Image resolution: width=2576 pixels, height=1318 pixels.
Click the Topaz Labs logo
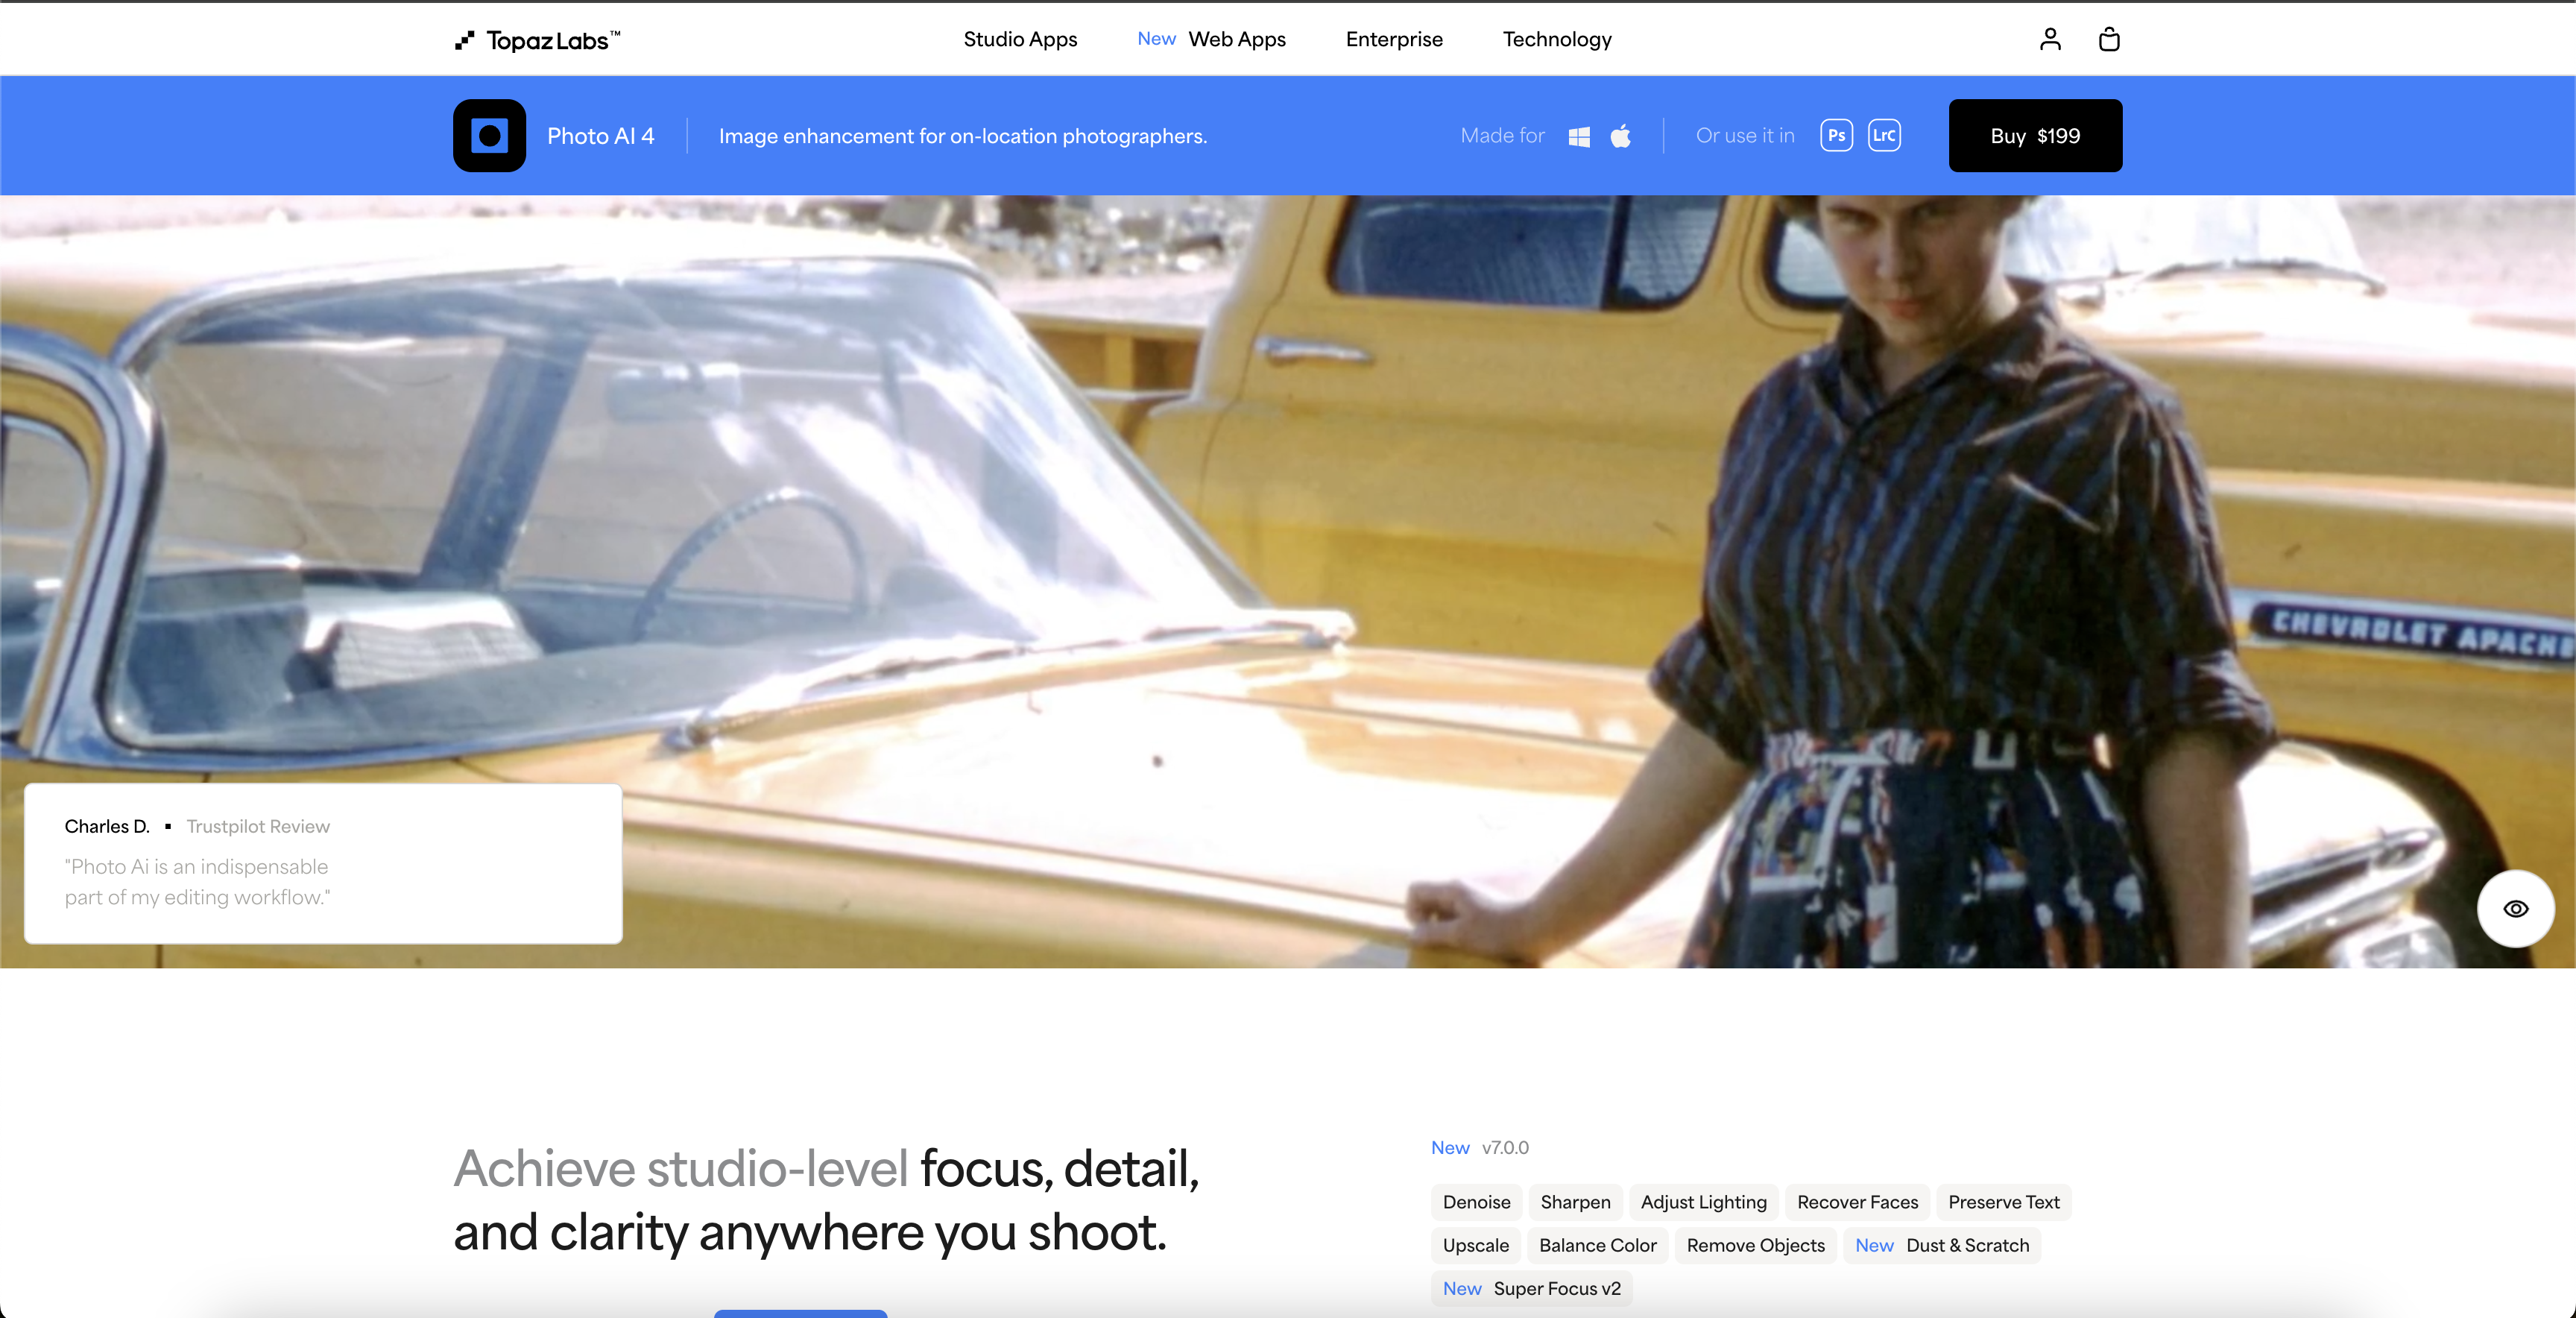coord(537,39)
